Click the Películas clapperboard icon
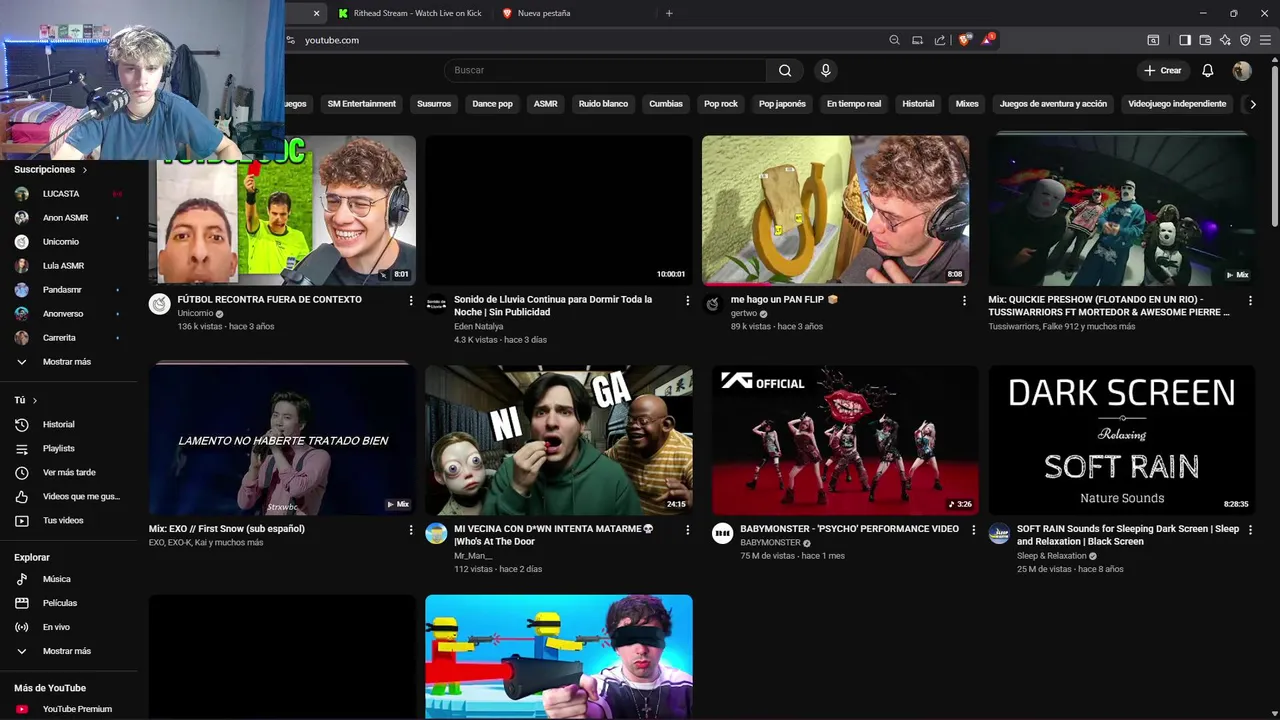Image resolution: width=1280 pixels, height=720 pixels. 21,603
